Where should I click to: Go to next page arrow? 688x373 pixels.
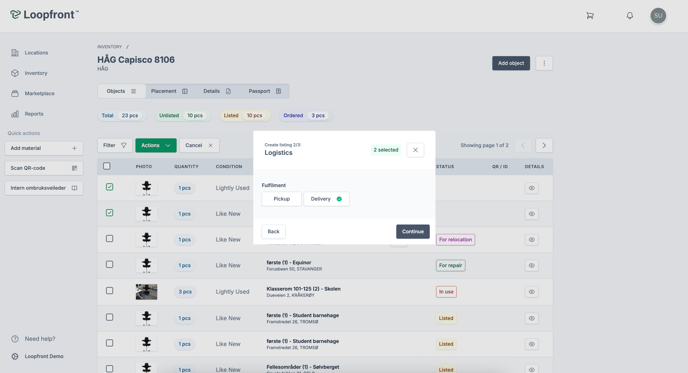click(x=544, y=145)
